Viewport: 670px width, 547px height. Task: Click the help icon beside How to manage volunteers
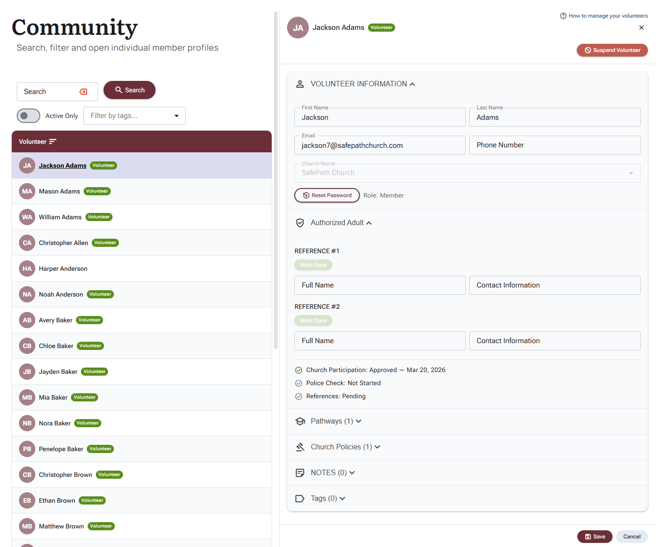(563, 16)
